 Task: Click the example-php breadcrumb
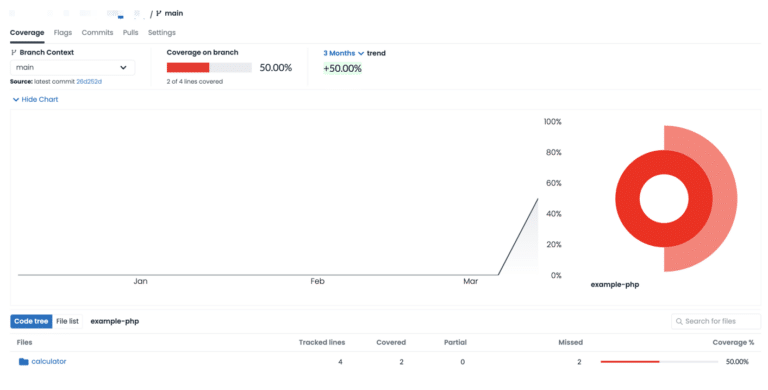point(115,321)
